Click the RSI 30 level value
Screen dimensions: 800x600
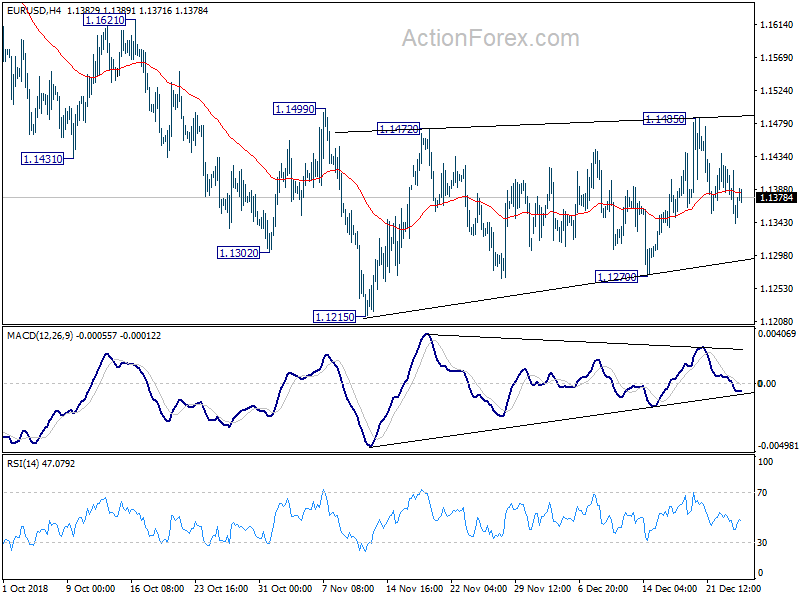click(762, 542)
